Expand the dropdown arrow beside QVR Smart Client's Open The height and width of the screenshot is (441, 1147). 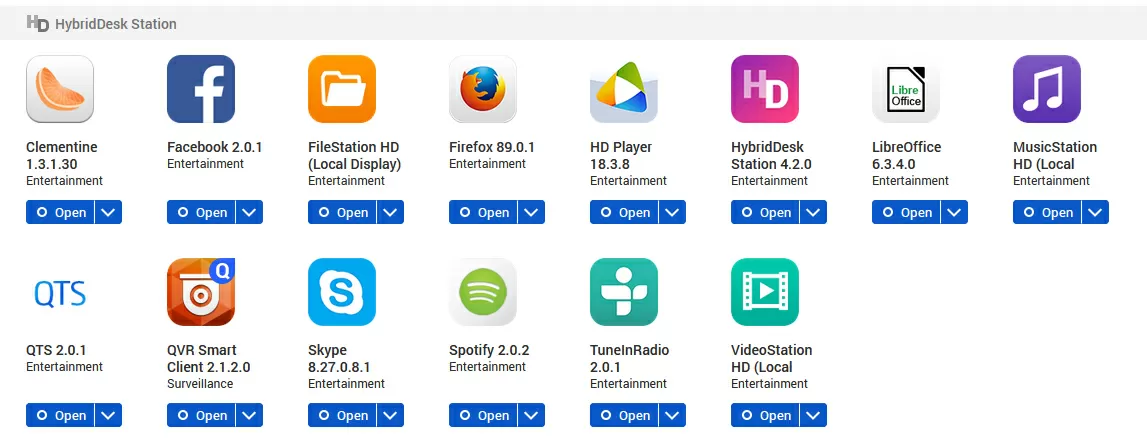[x=249, y=415]
